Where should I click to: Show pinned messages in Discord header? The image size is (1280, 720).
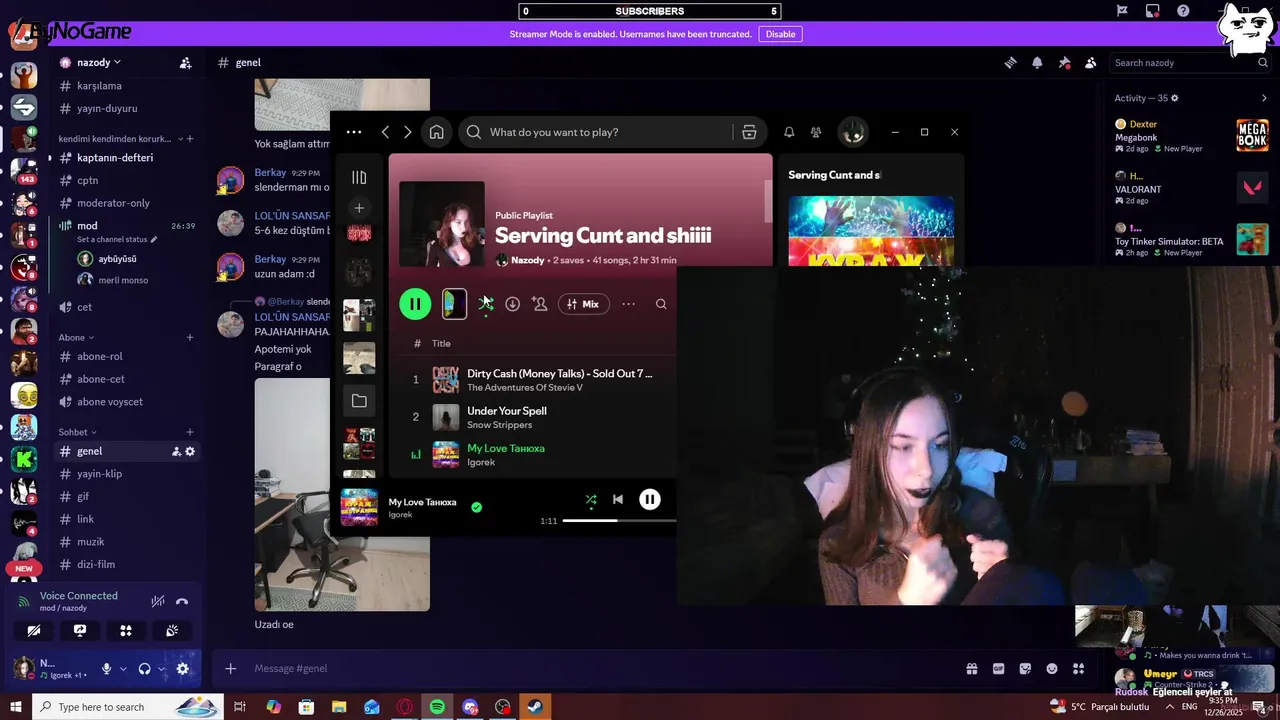pyautogui.click(x=1064, y=63)
